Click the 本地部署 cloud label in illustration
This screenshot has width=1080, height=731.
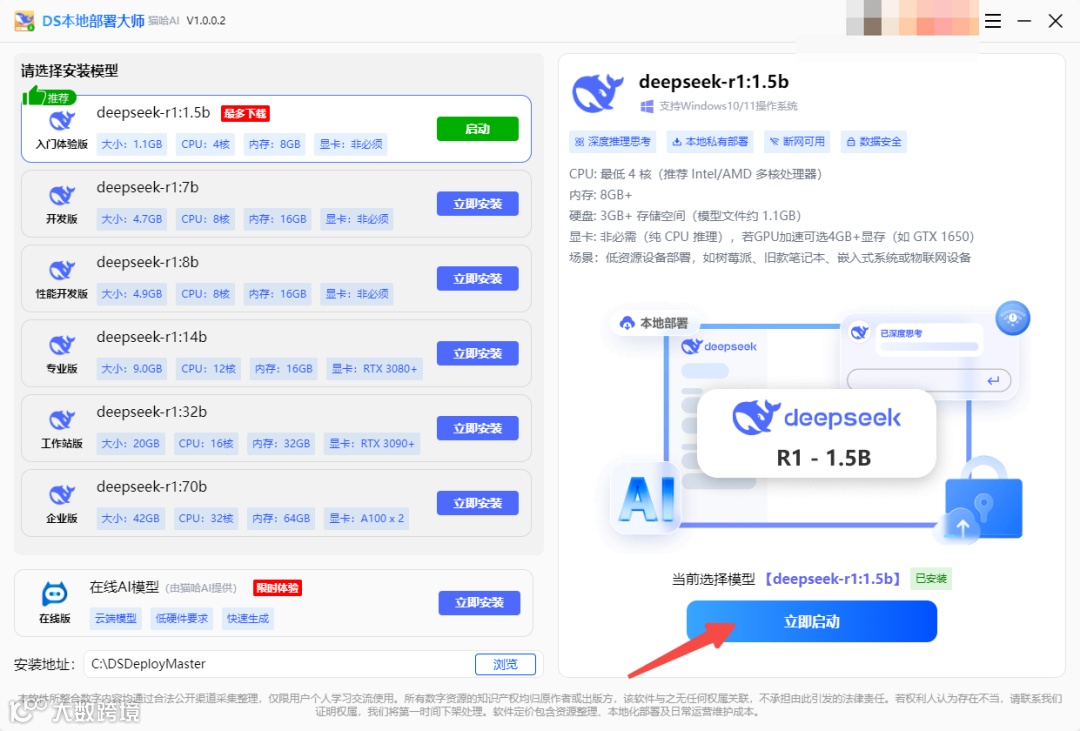[654, 322]
